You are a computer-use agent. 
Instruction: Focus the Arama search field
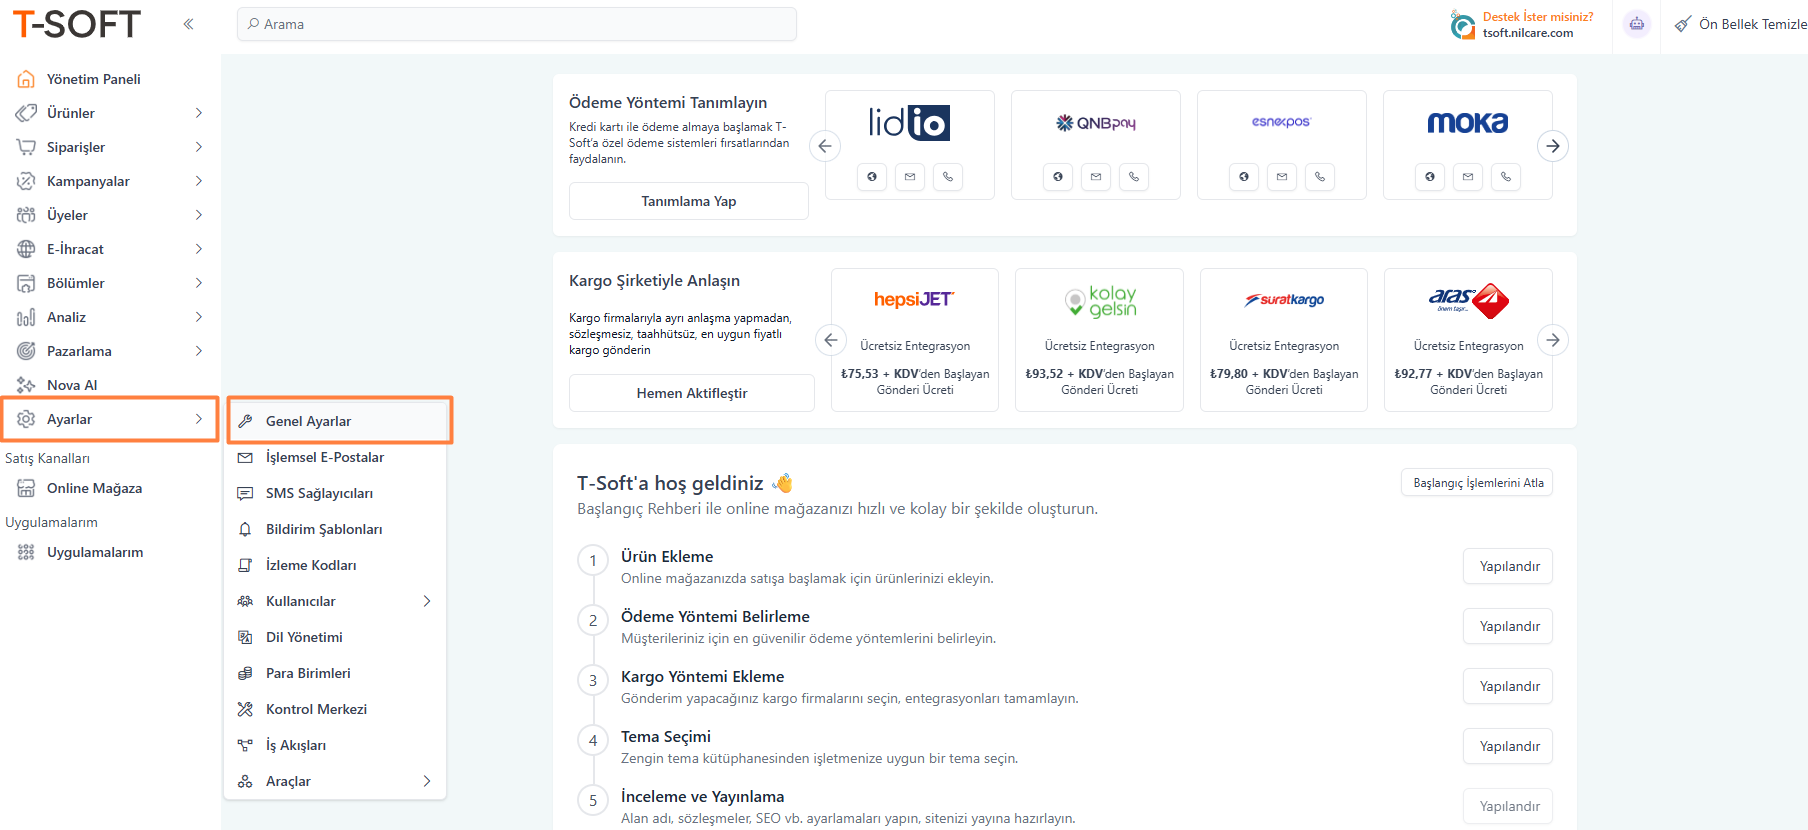(x=517, y=24)
